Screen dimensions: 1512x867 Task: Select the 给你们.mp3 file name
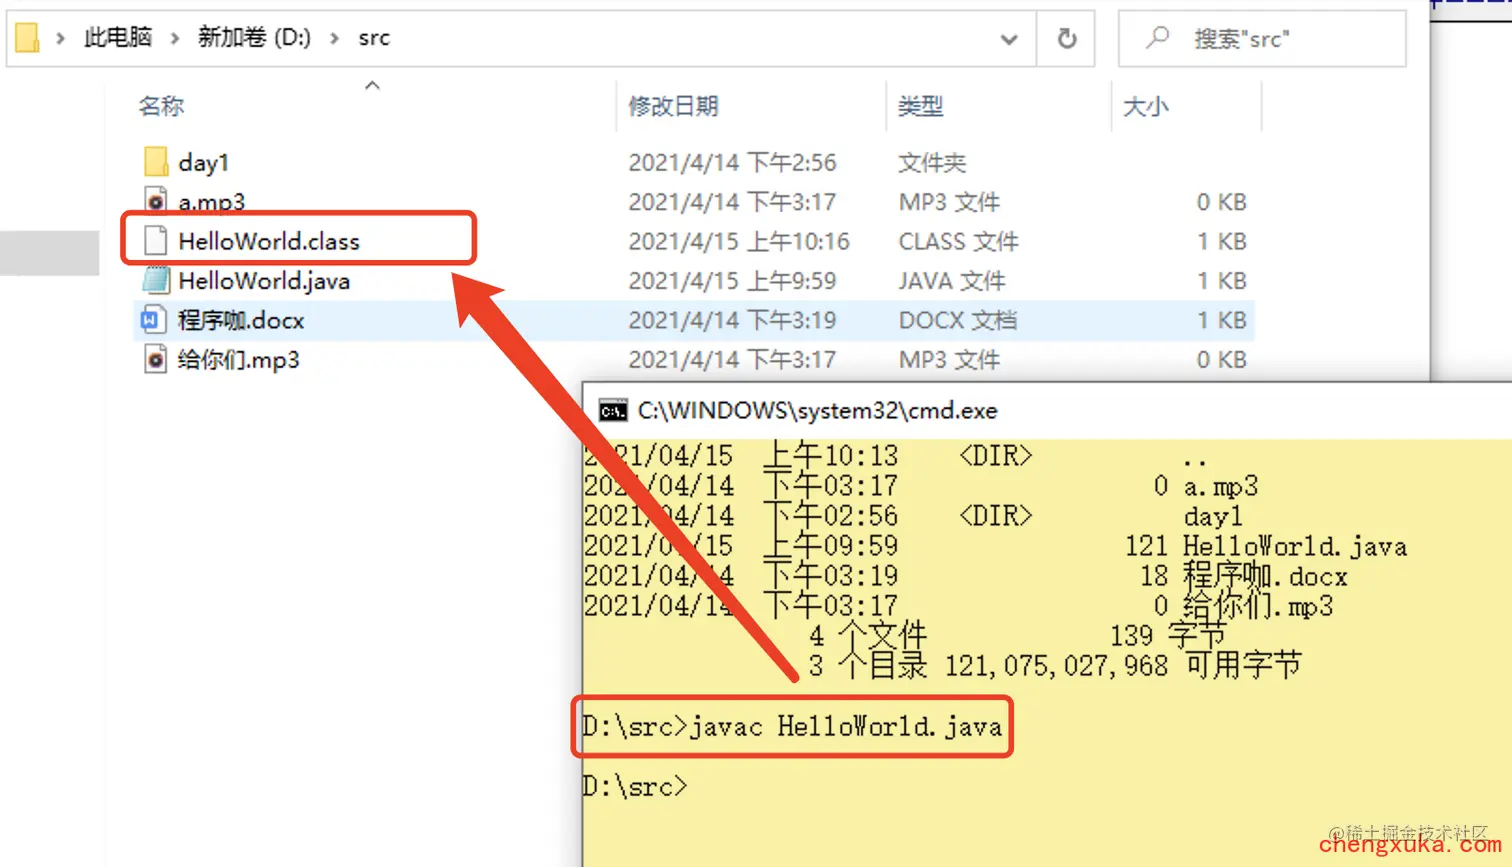tap(239, 360)
